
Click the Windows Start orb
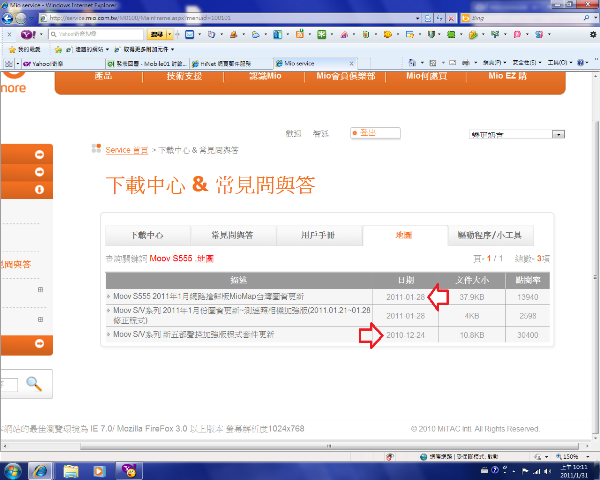click(x=13, y=471)
